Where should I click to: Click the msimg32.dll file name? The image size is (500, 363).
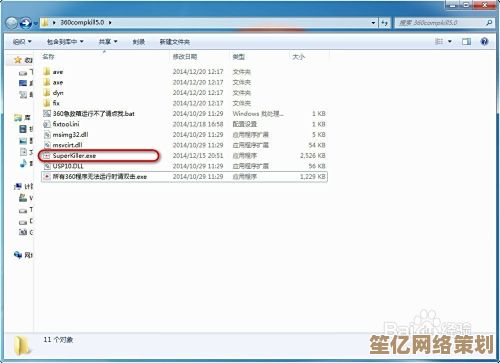coord(70,135)
